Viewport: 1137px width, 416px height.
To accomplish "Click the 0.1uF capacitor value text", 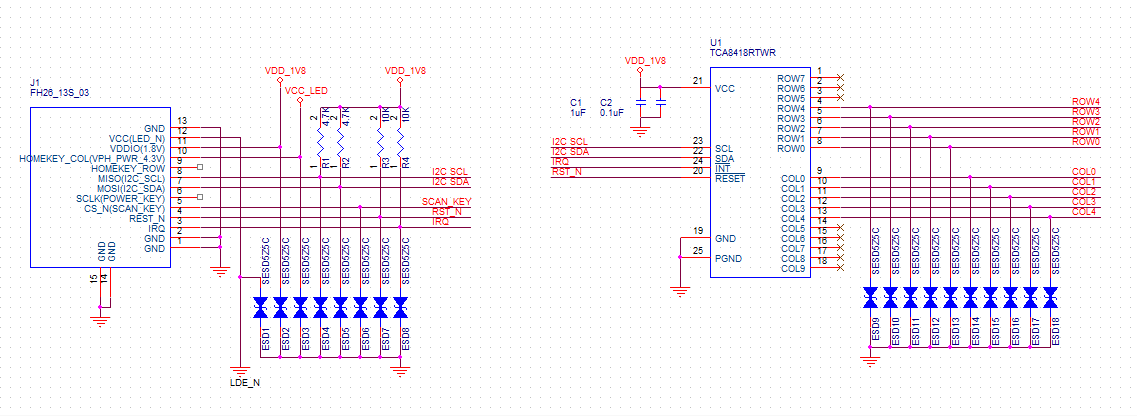I will pyautogui.click(x=612, y=112).
